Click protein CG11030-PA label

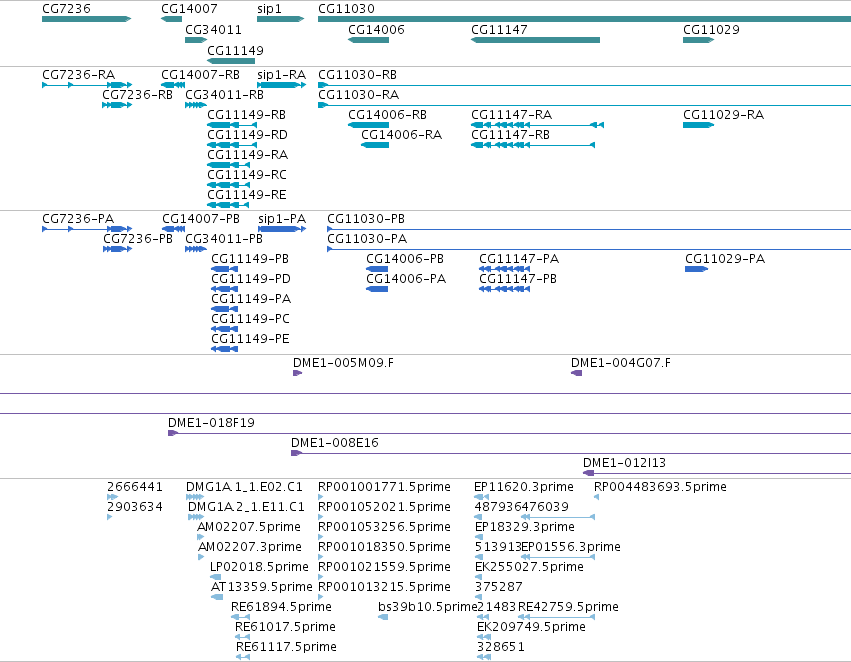[367, 239]
